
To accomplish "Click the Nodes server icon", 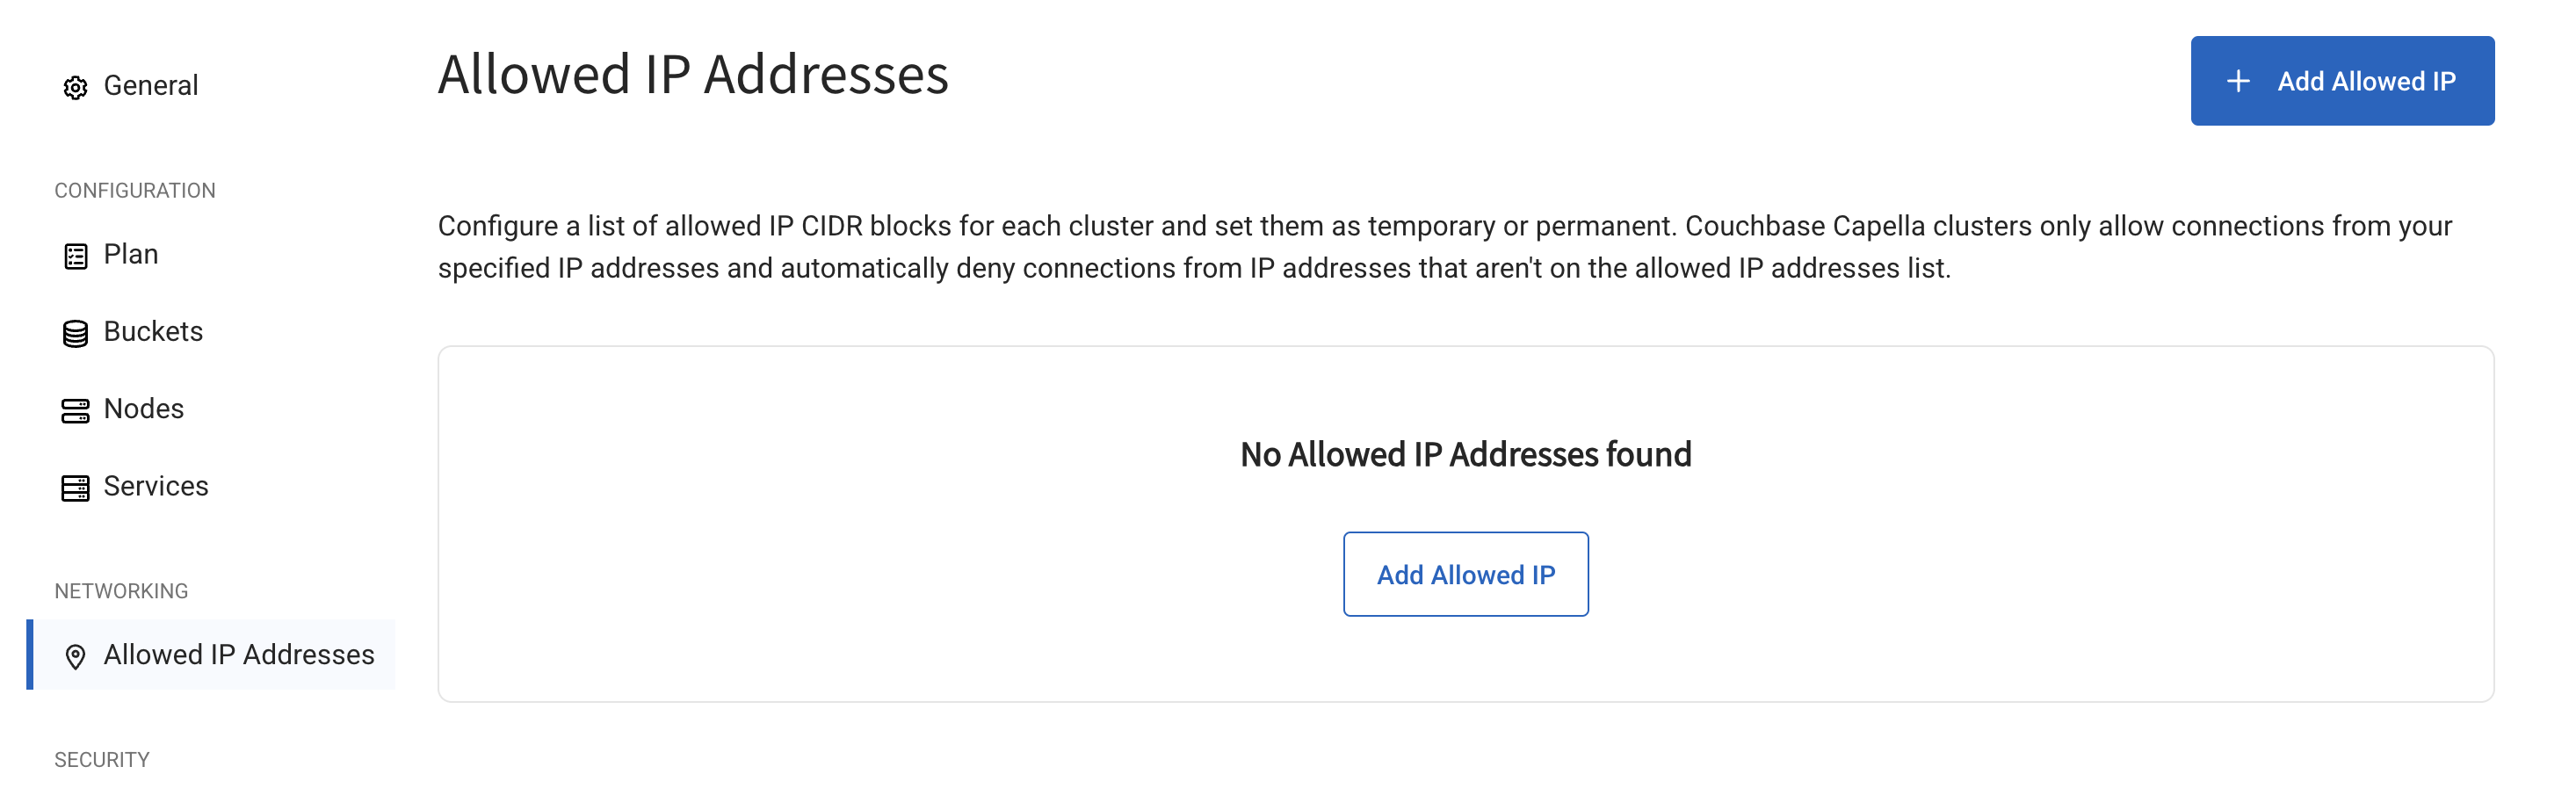I will coord(75,410).
